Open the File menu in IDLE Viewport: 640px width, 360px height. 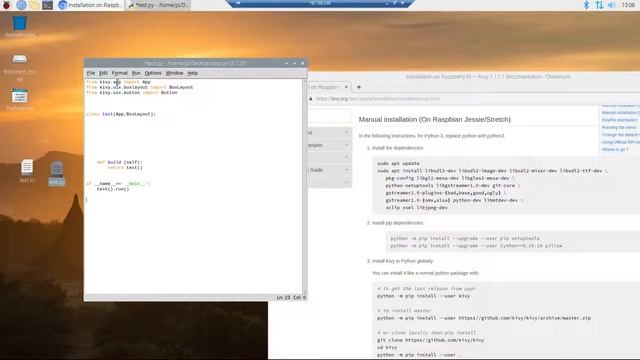point(91,73)
